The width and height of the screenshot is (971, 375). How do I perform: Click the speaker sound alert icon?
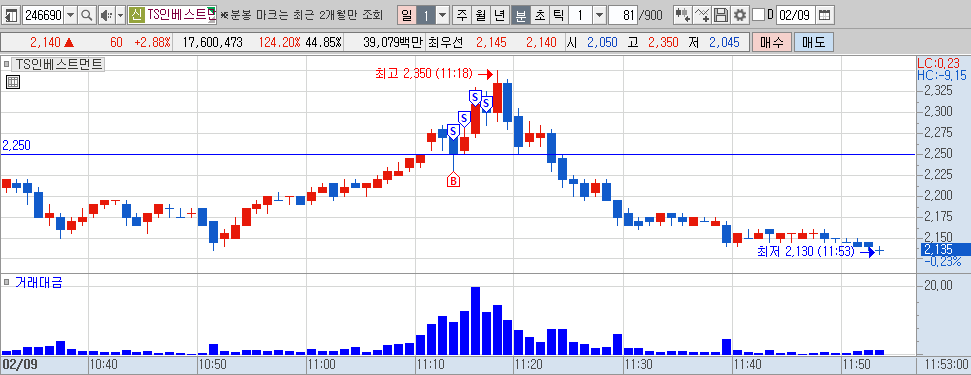click(x=106, y=14)
